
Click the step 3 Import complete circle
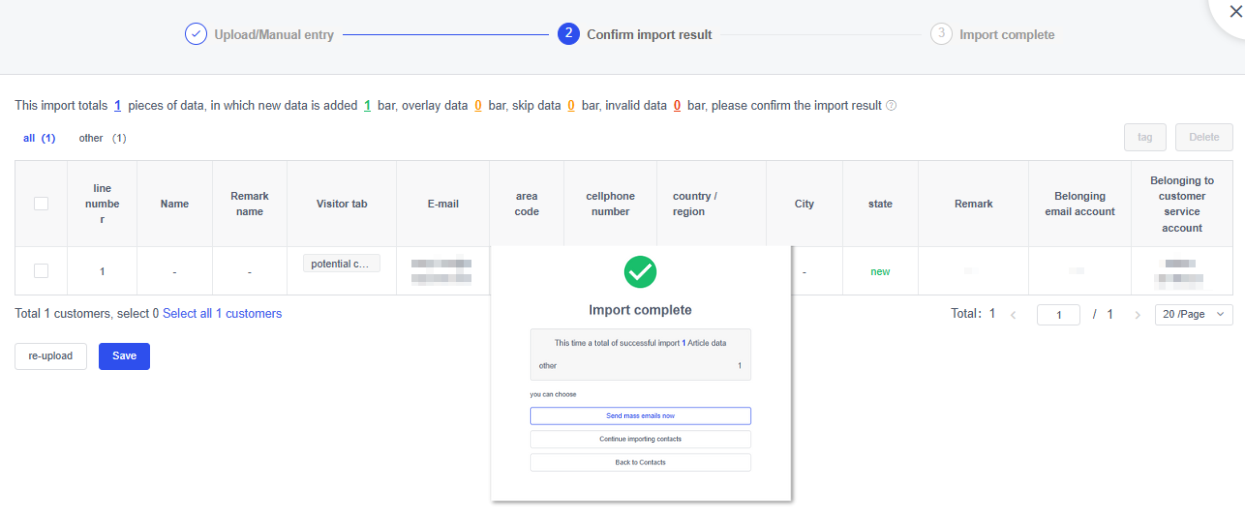pyautogui.click(x=940, y=34)
